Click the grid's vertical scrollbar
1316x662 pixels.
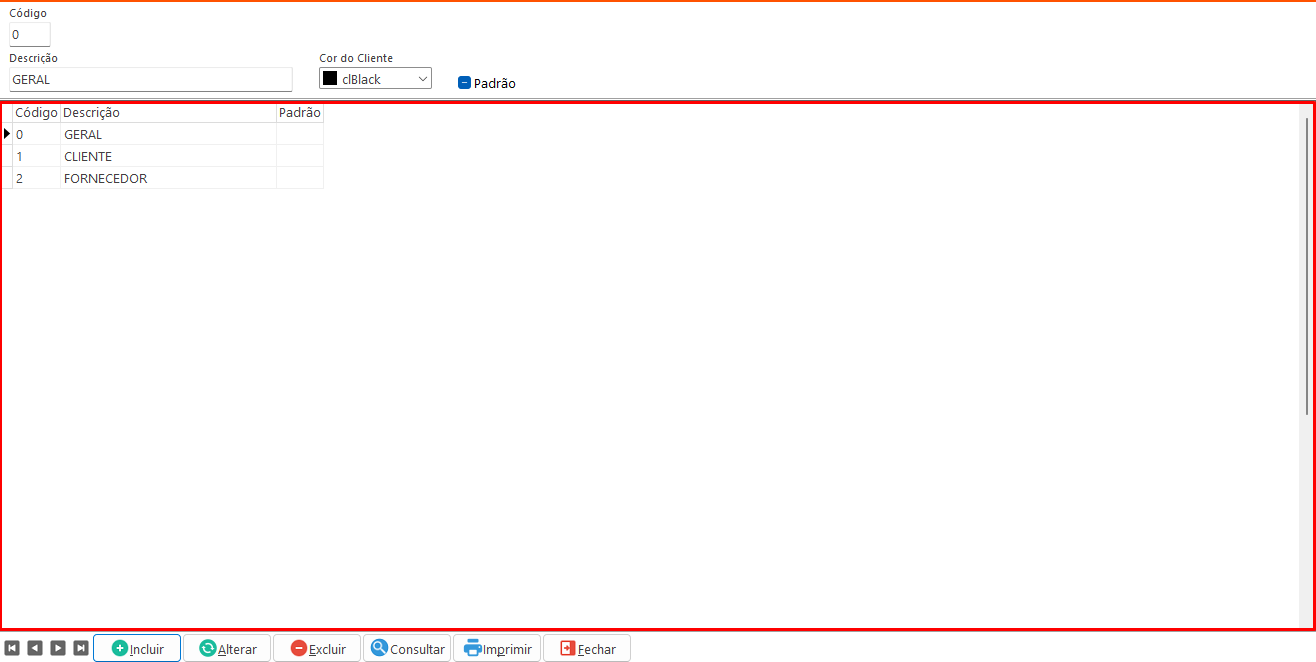click(1306, 265)
